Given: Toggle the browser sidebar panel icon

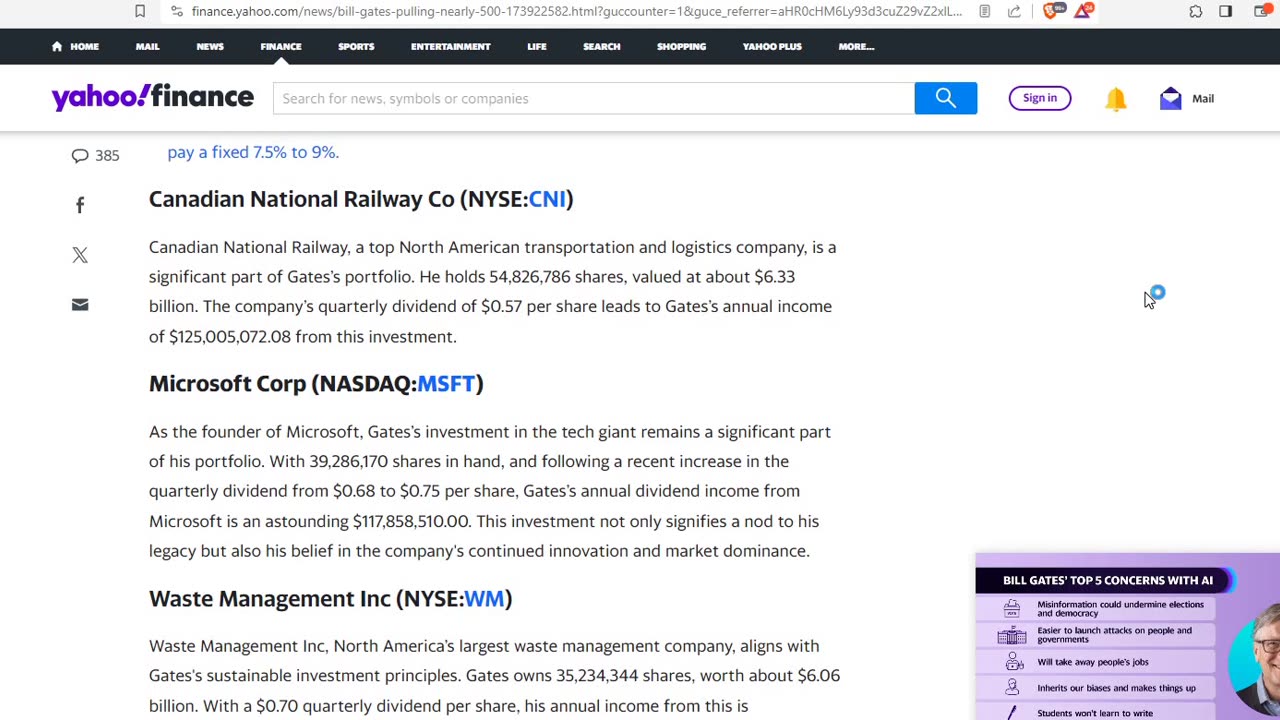Looking at the screenshot, I should coord(1226,11).
